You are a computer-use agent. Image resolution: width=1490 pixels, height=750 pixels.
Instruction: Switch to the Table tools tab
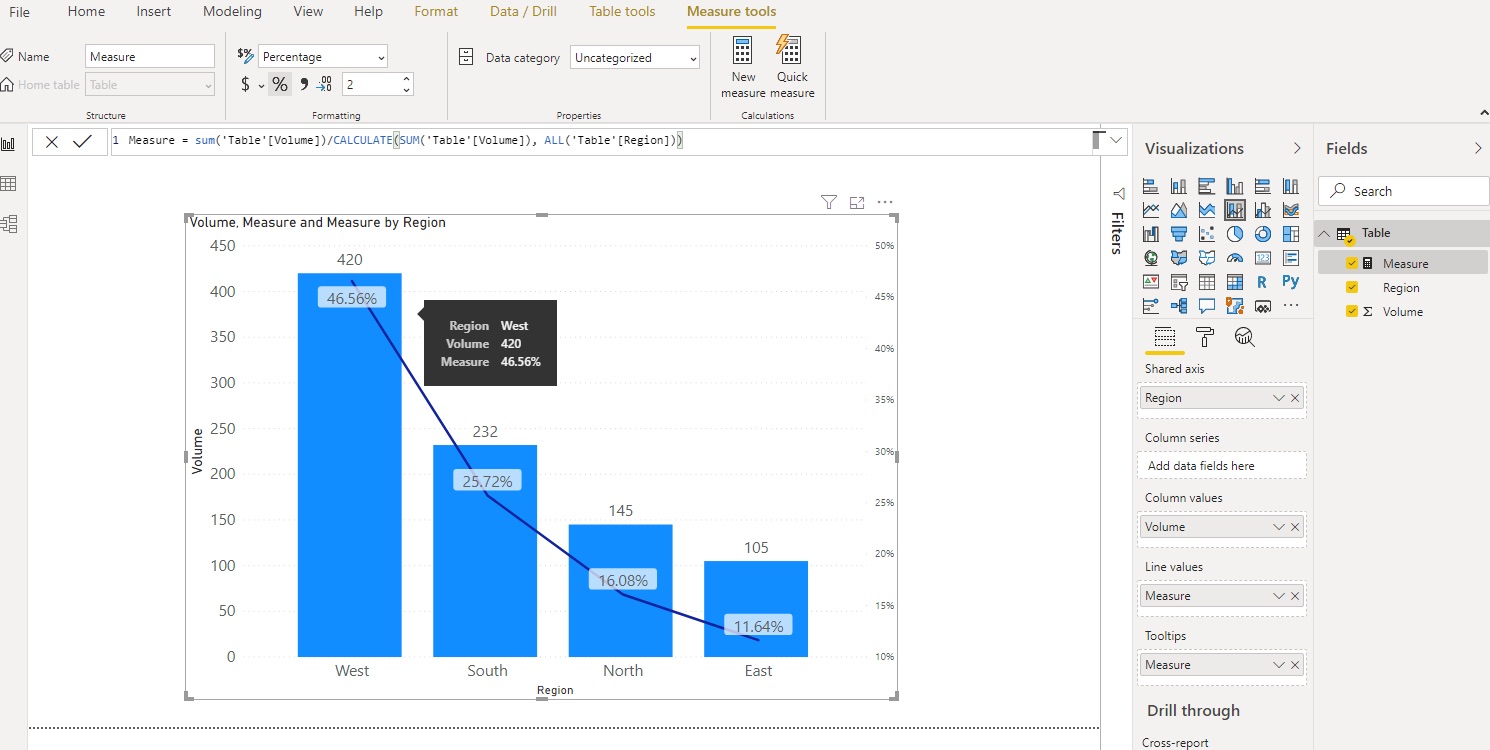(622, 12)
